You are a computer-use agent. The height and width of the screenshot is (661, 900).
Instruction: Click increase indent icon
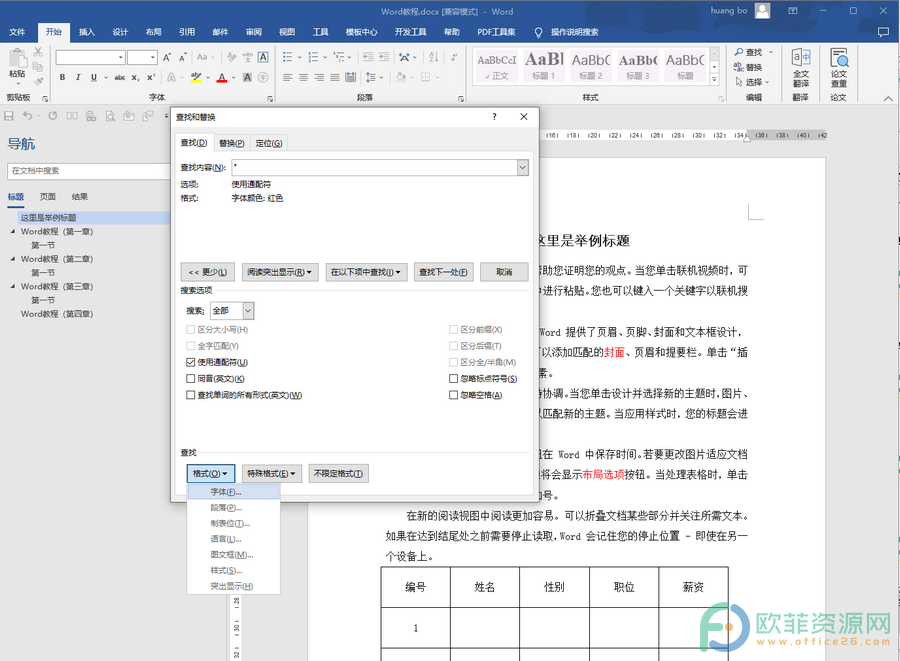tap(384, 57)
